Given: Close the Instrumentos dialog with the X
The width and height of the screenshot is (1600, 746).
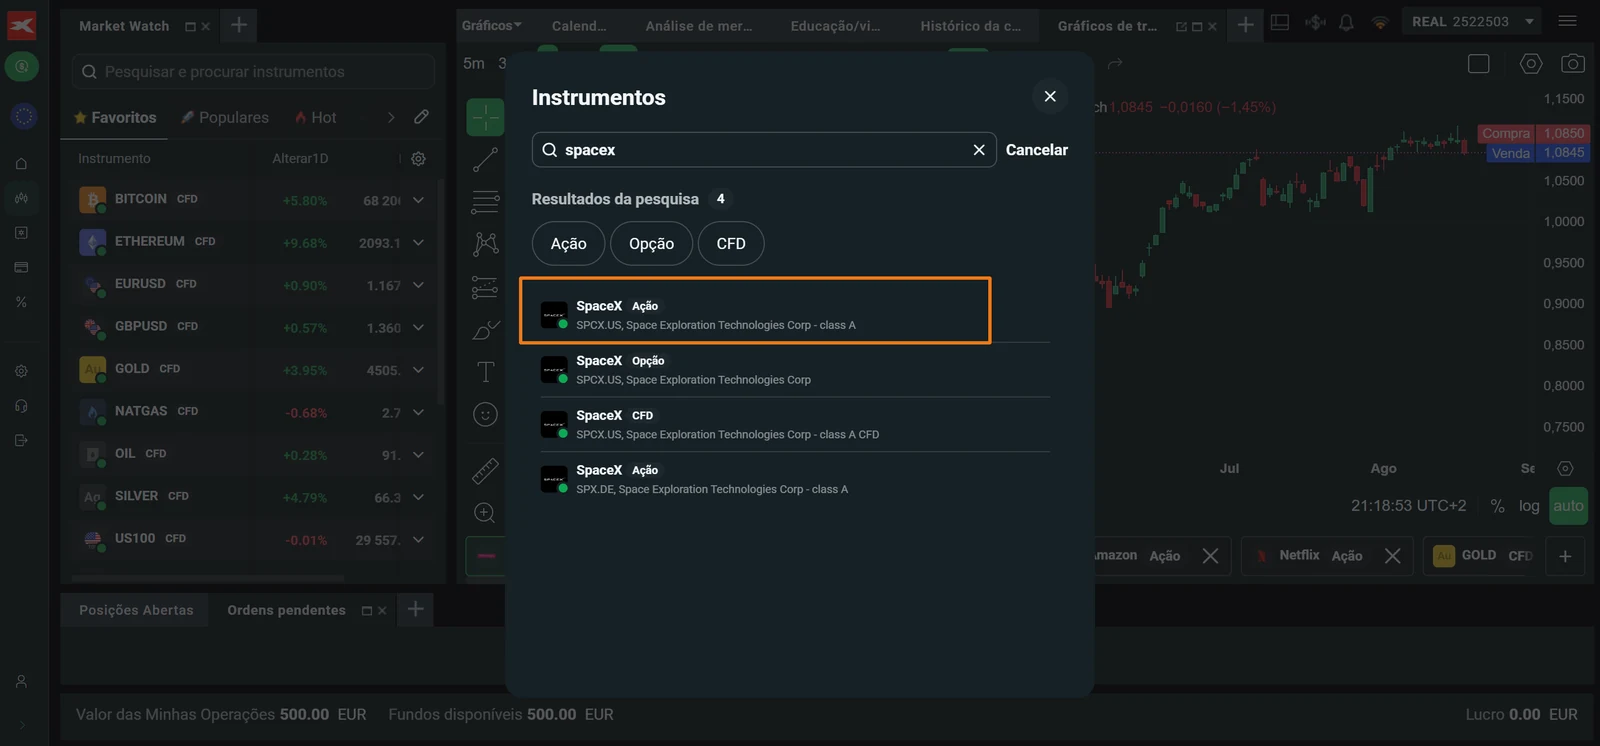Looking at the screenshot, I should (1050, 96).
